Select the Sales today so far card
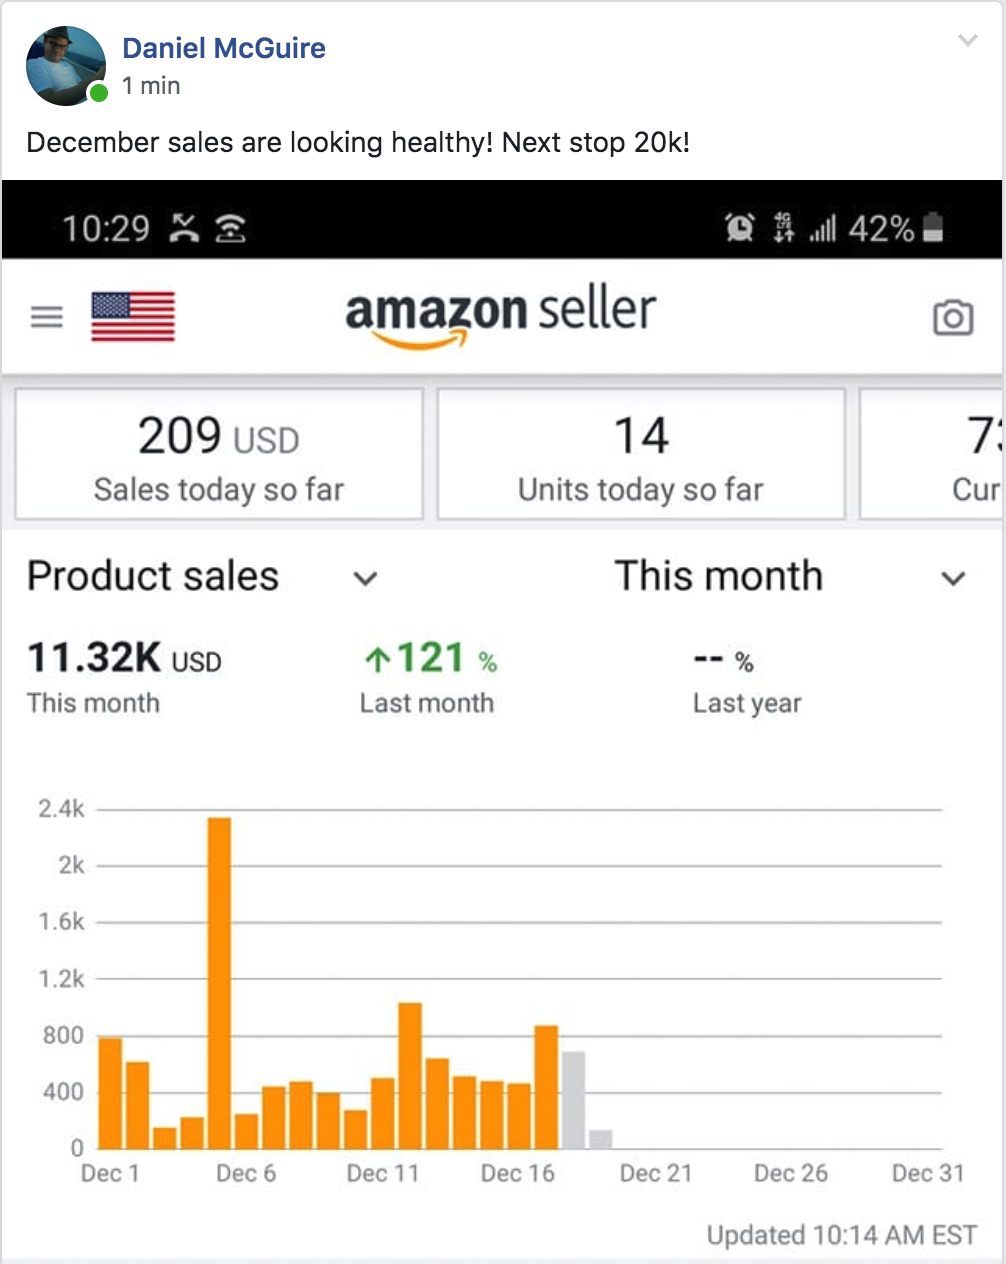Image resolution: width=1006 pixels, height=1264 pixels. pyautogui.click(x=219, y=454)
